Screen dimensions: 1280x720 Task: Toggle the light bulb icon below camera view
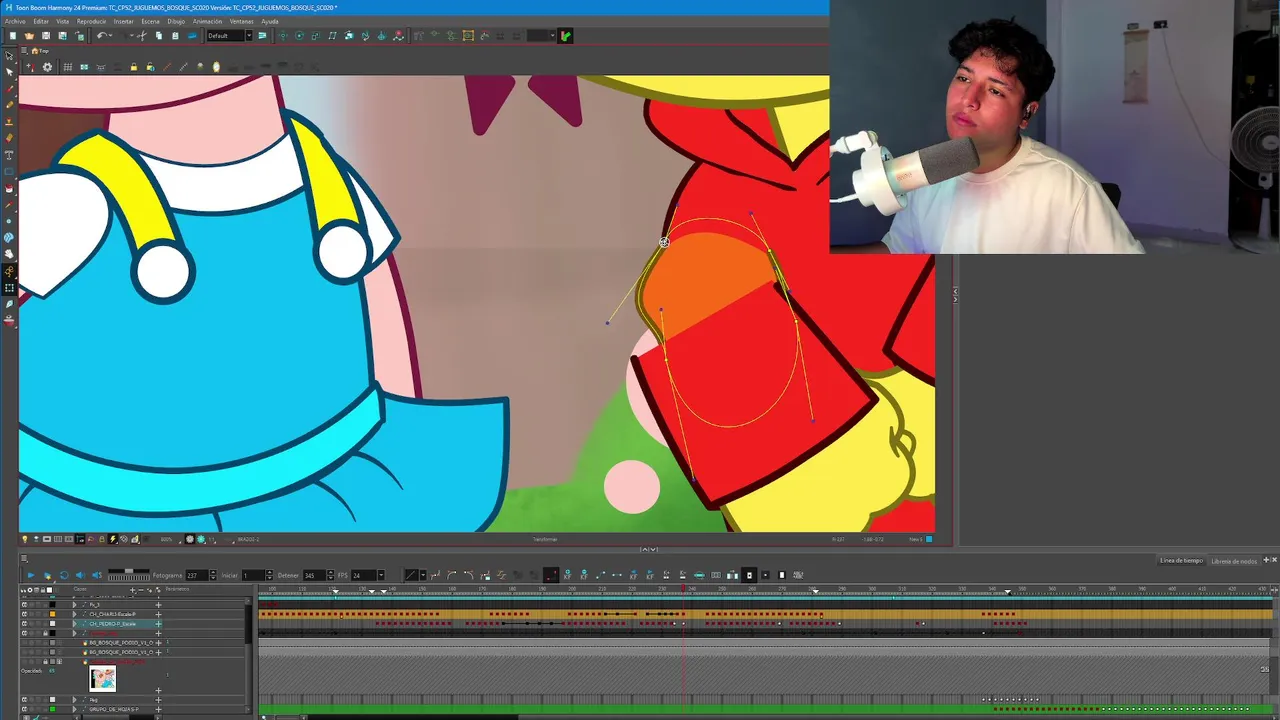[25, 539]
